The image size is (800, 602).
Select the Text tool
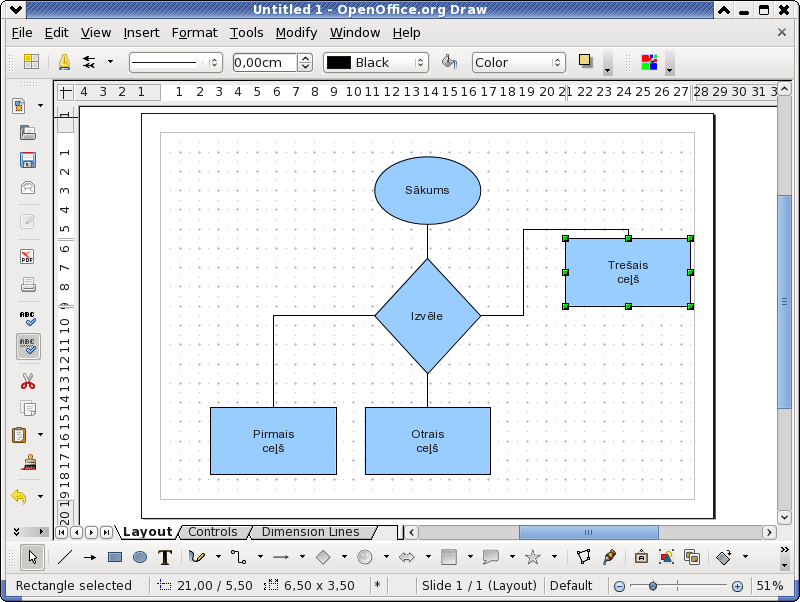tap(165, 557)
